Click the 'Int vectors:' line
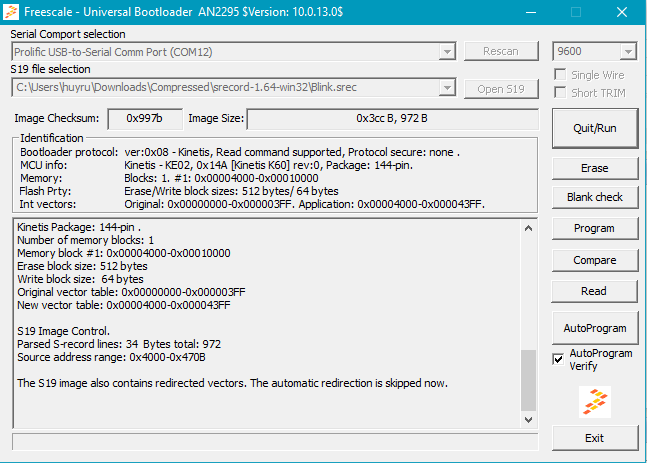This screenshot has width=647, height=463. [252, 204]
